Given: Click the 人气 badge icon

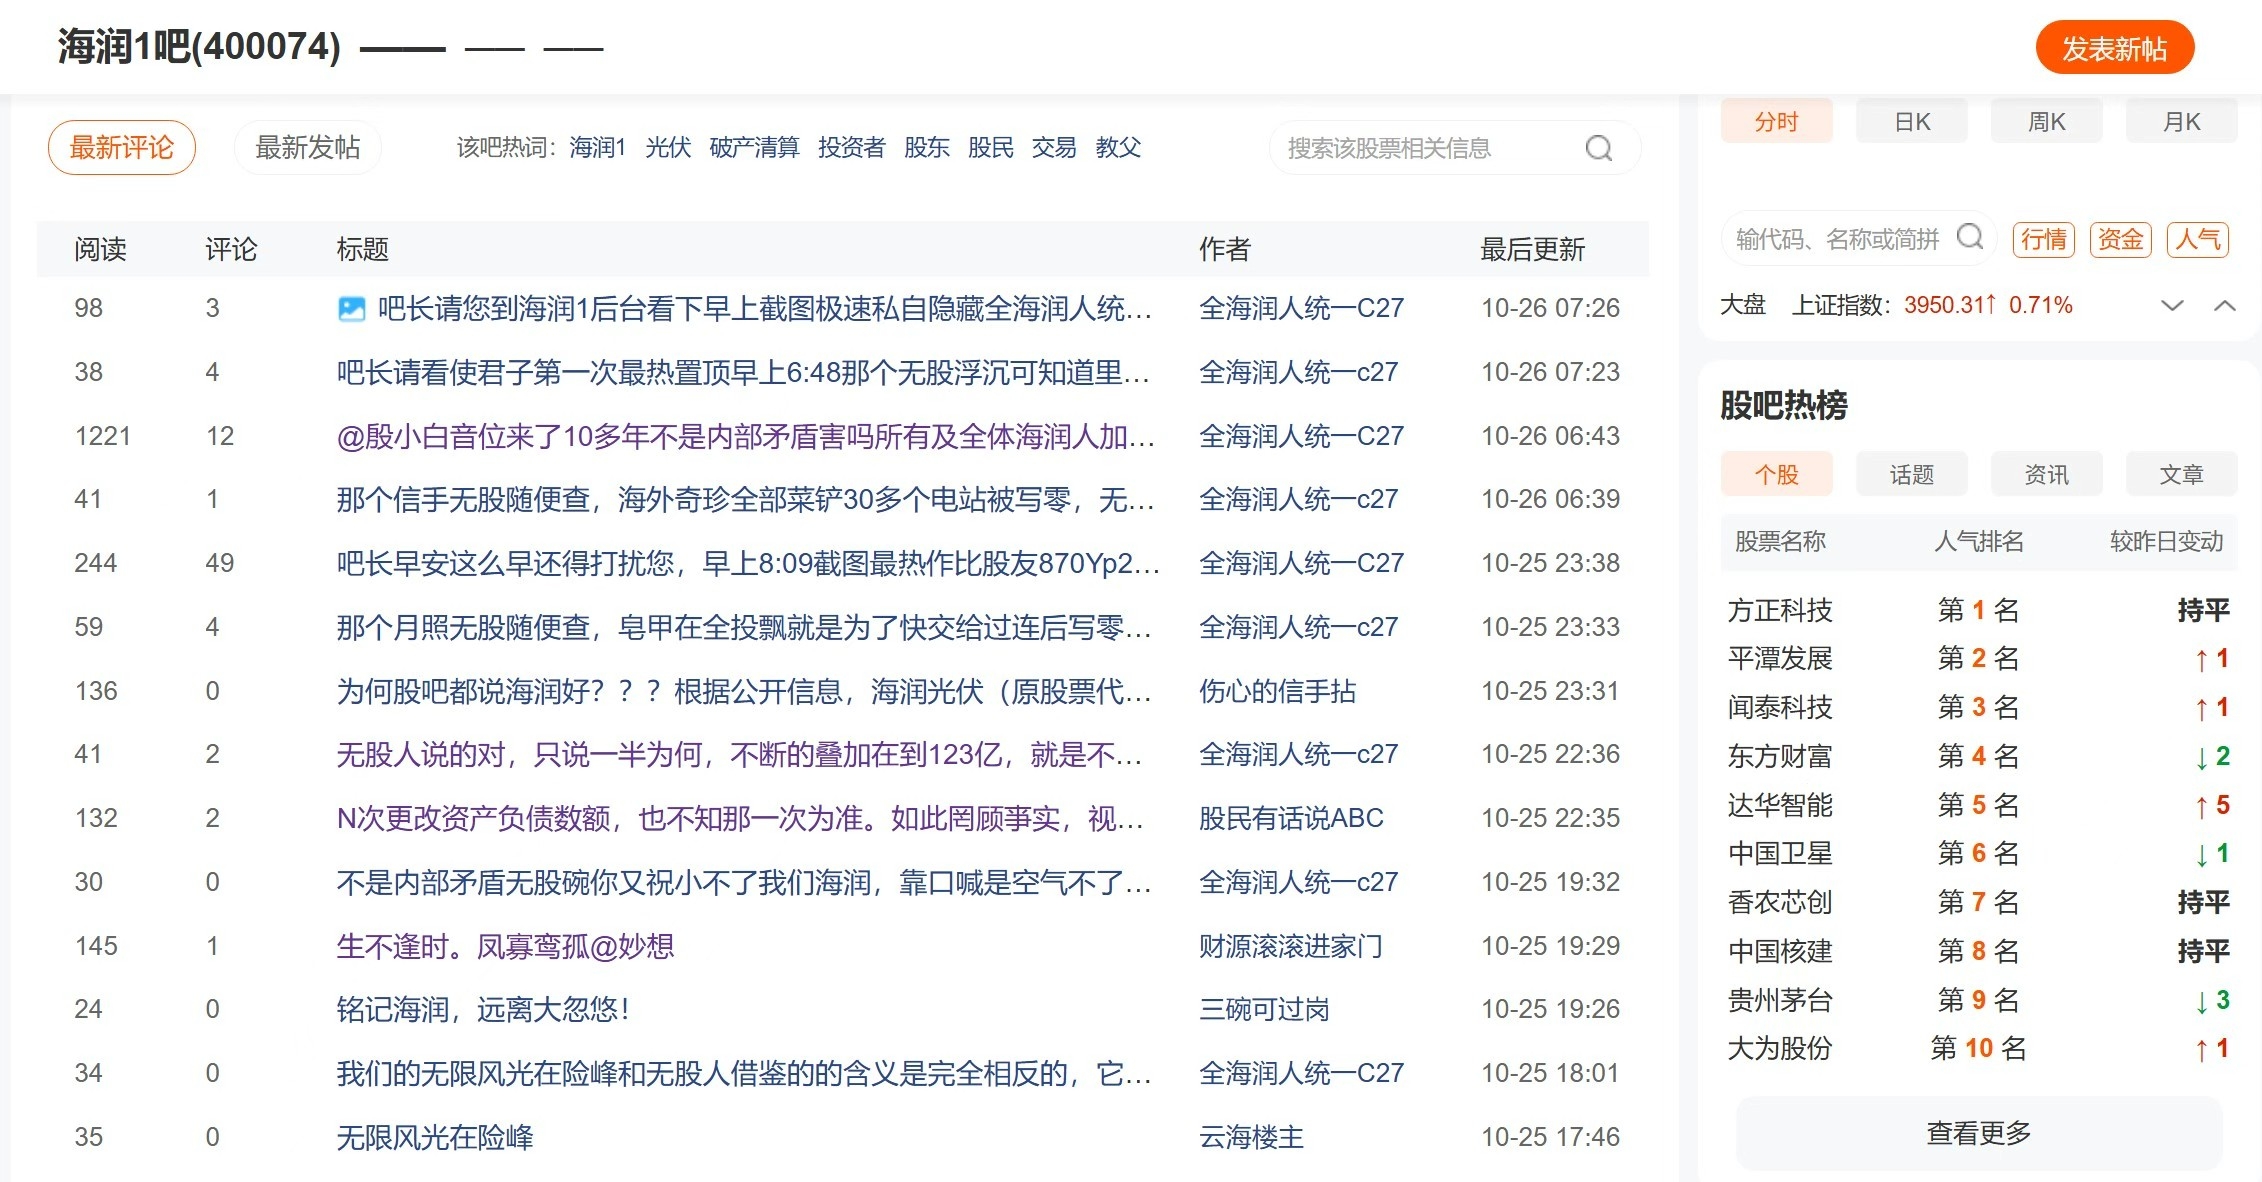Looking at the screenshot, I should click(2197, 240).
